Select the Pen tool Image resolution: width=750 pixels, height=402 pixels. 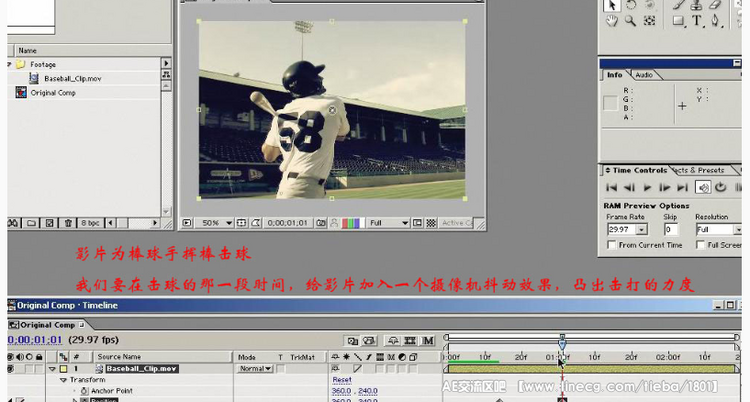coord(715,21)
